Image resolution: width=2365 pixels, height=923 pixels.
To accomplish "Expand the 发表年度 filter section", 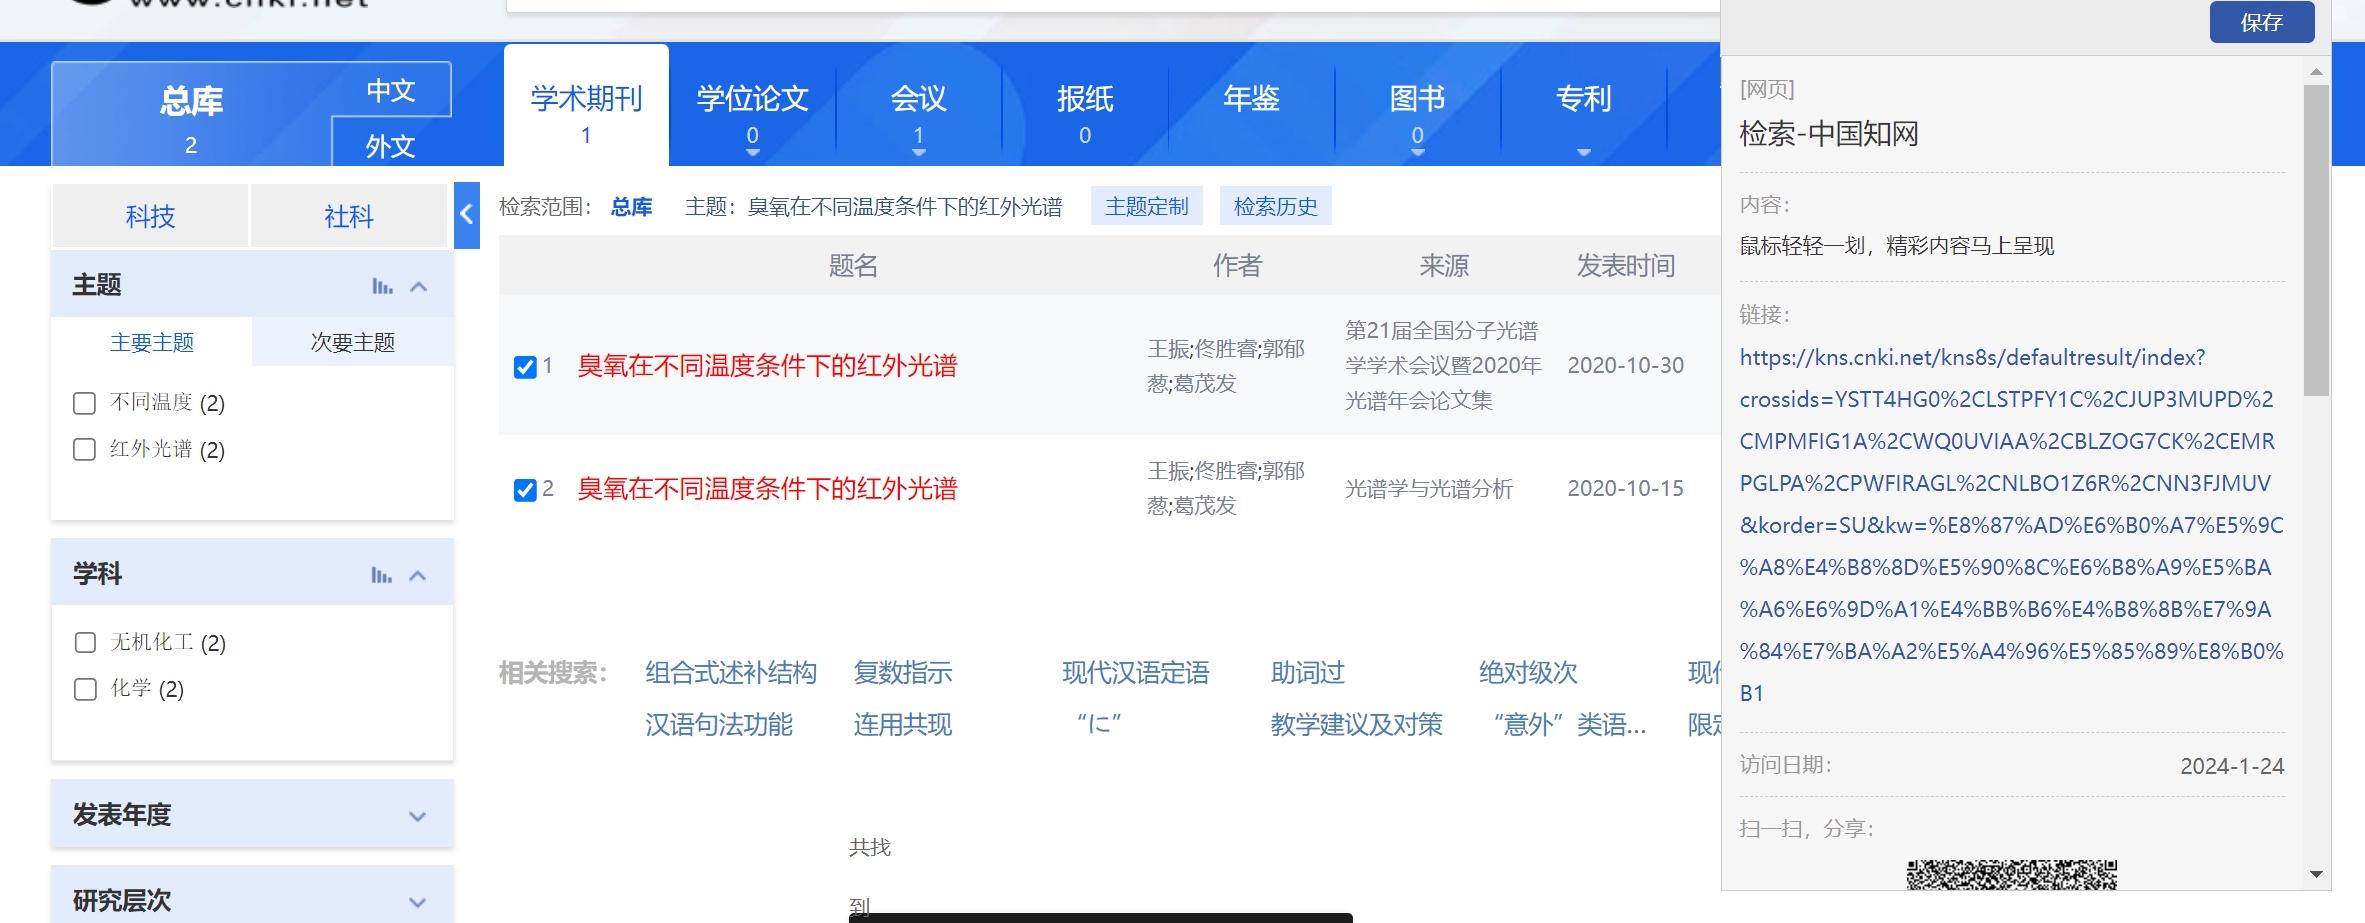I will (417, 816).
